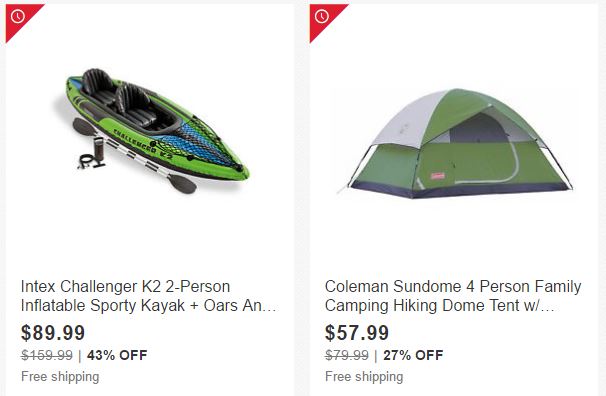Open Coleman Sundome 4 Person Tent title link
Screen dimensions: 606x396
point(453,296)
